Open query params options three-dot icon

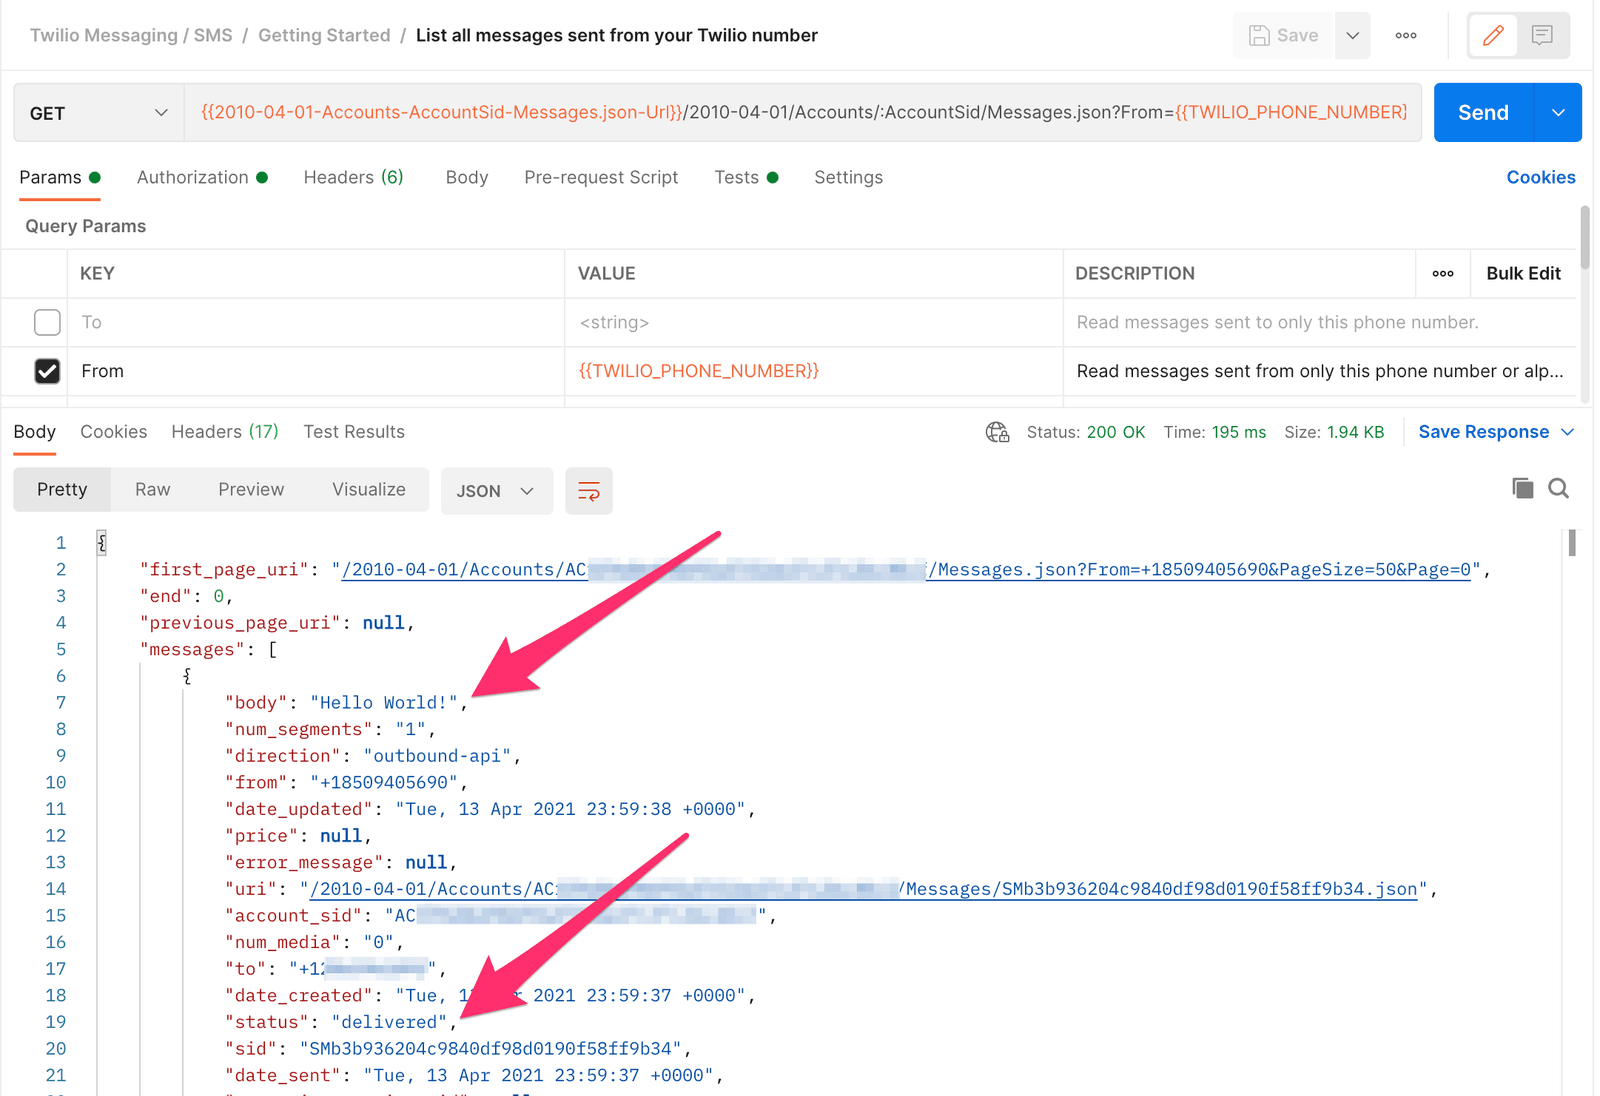tap(1443, 273)
